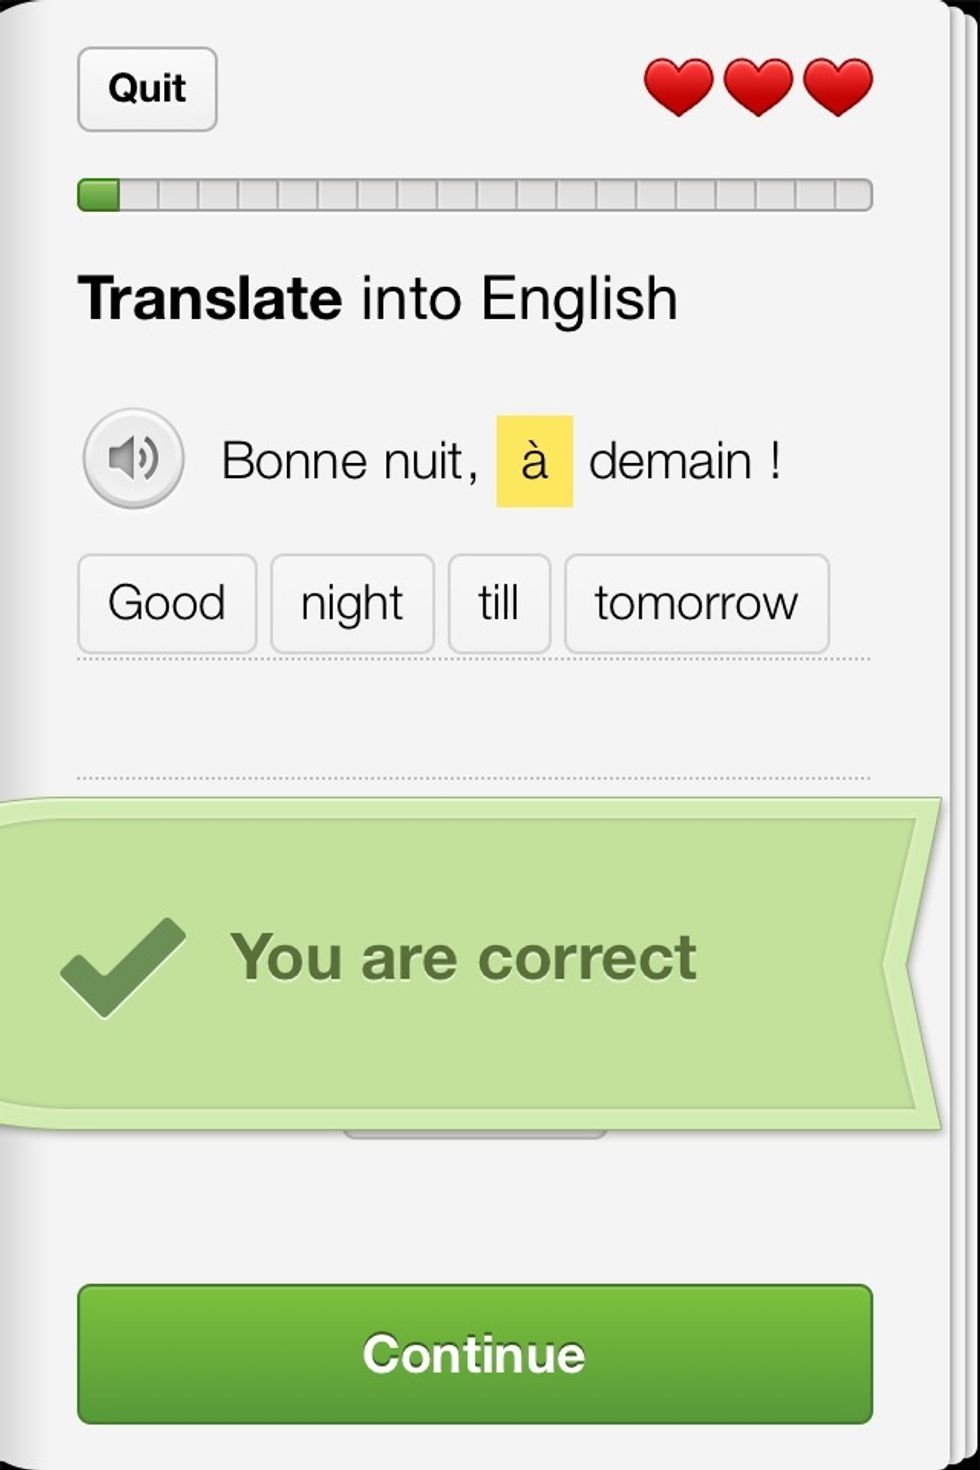Tap the French word 'demain'
Image resolution: width=980 pixels, height=1470 pixels.
click(669, 461)
